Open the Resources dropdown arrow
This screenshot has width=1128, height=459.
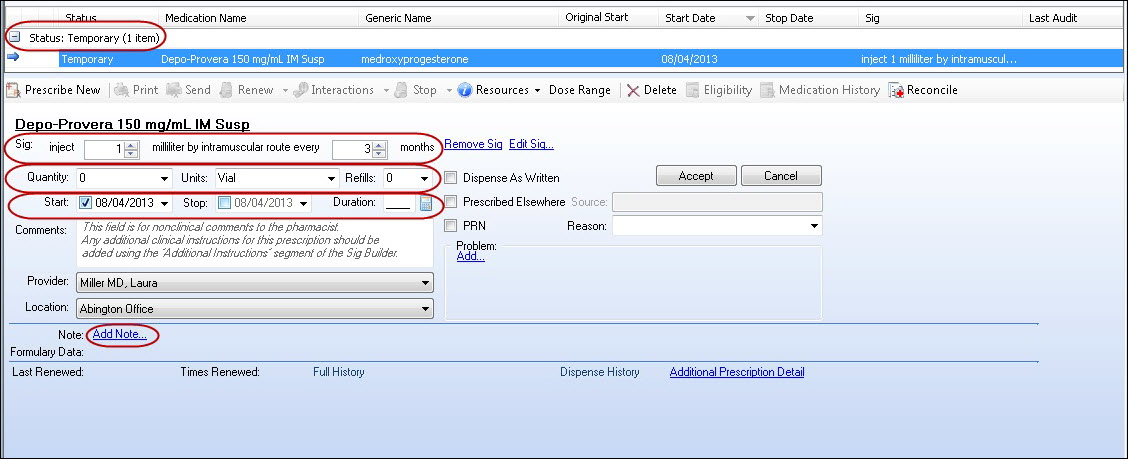(537, 90)
